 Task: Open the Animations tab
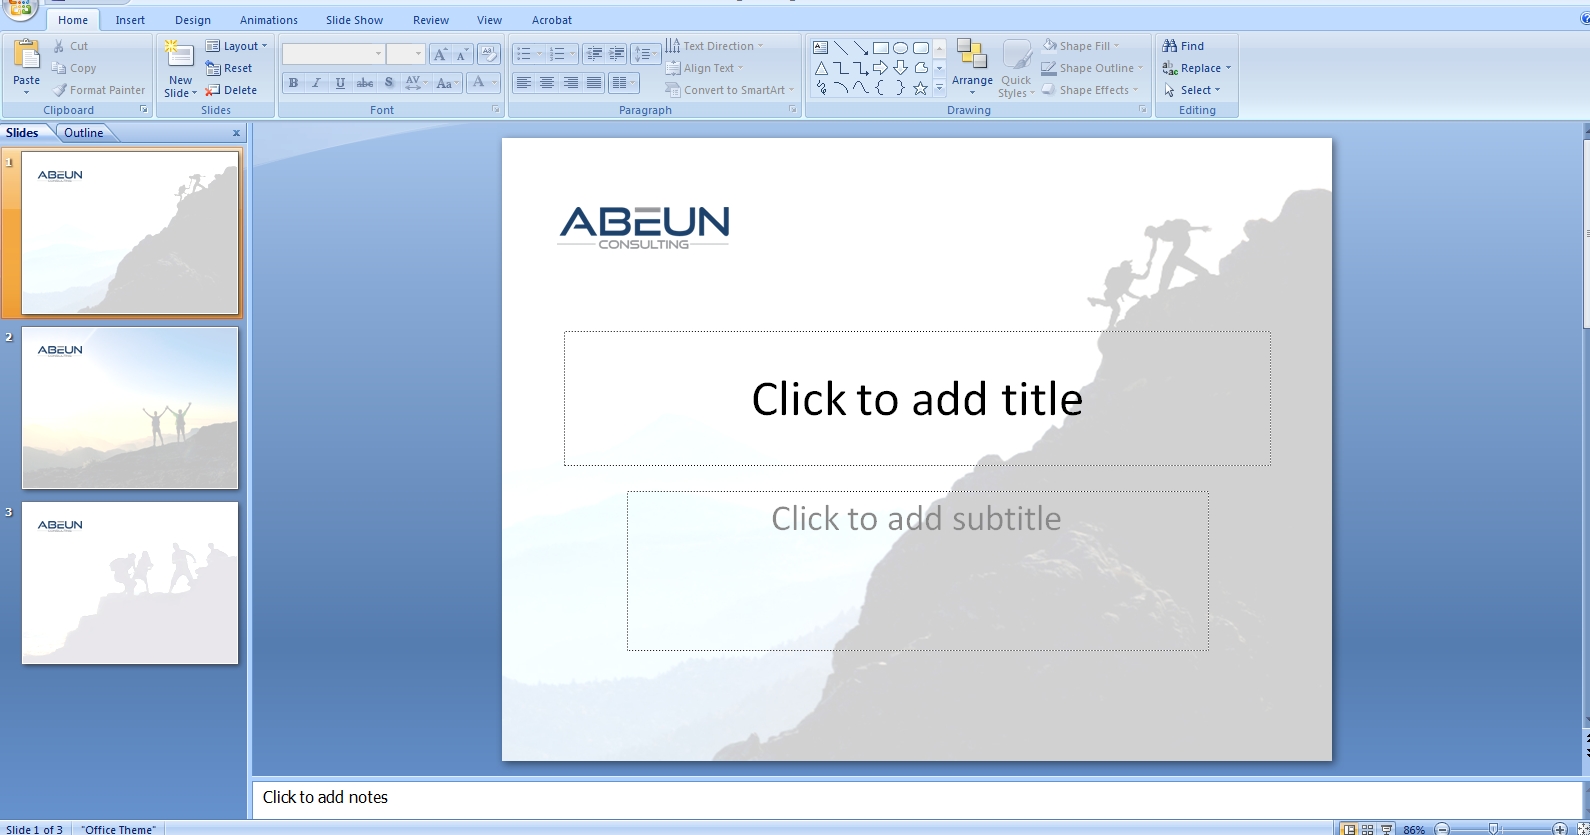pyautogui.click(x=269, y=20)
